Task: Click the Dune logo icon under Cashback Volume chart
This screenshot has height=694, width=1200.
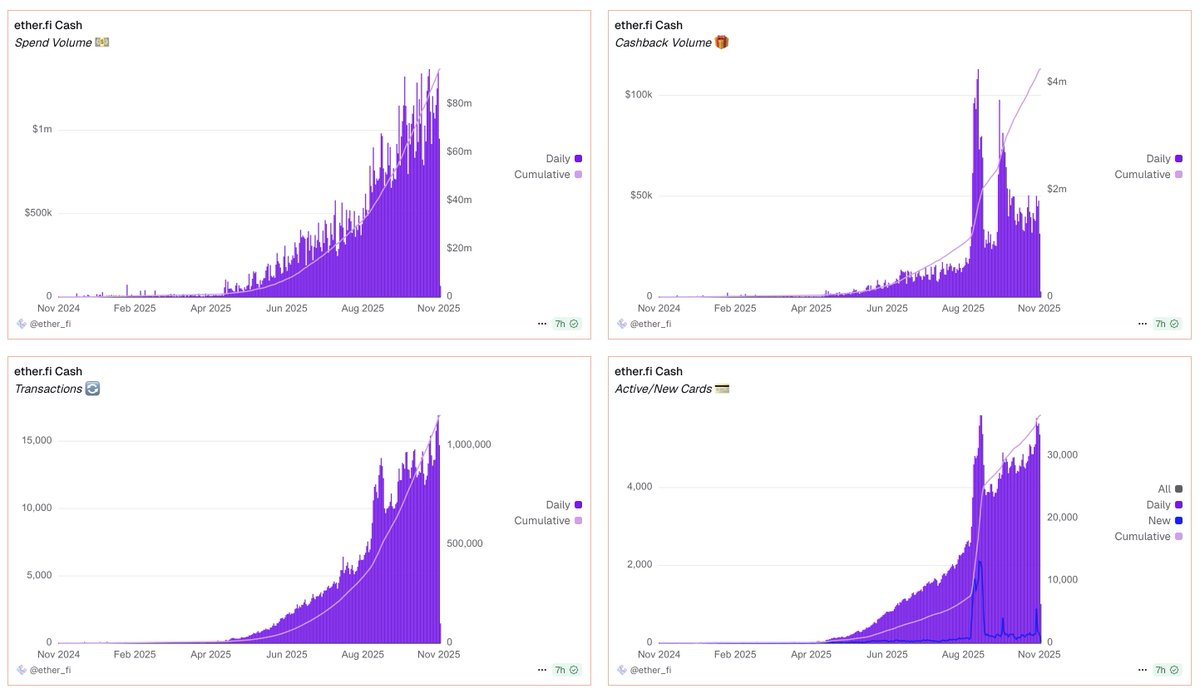Action: click(621, 324)
